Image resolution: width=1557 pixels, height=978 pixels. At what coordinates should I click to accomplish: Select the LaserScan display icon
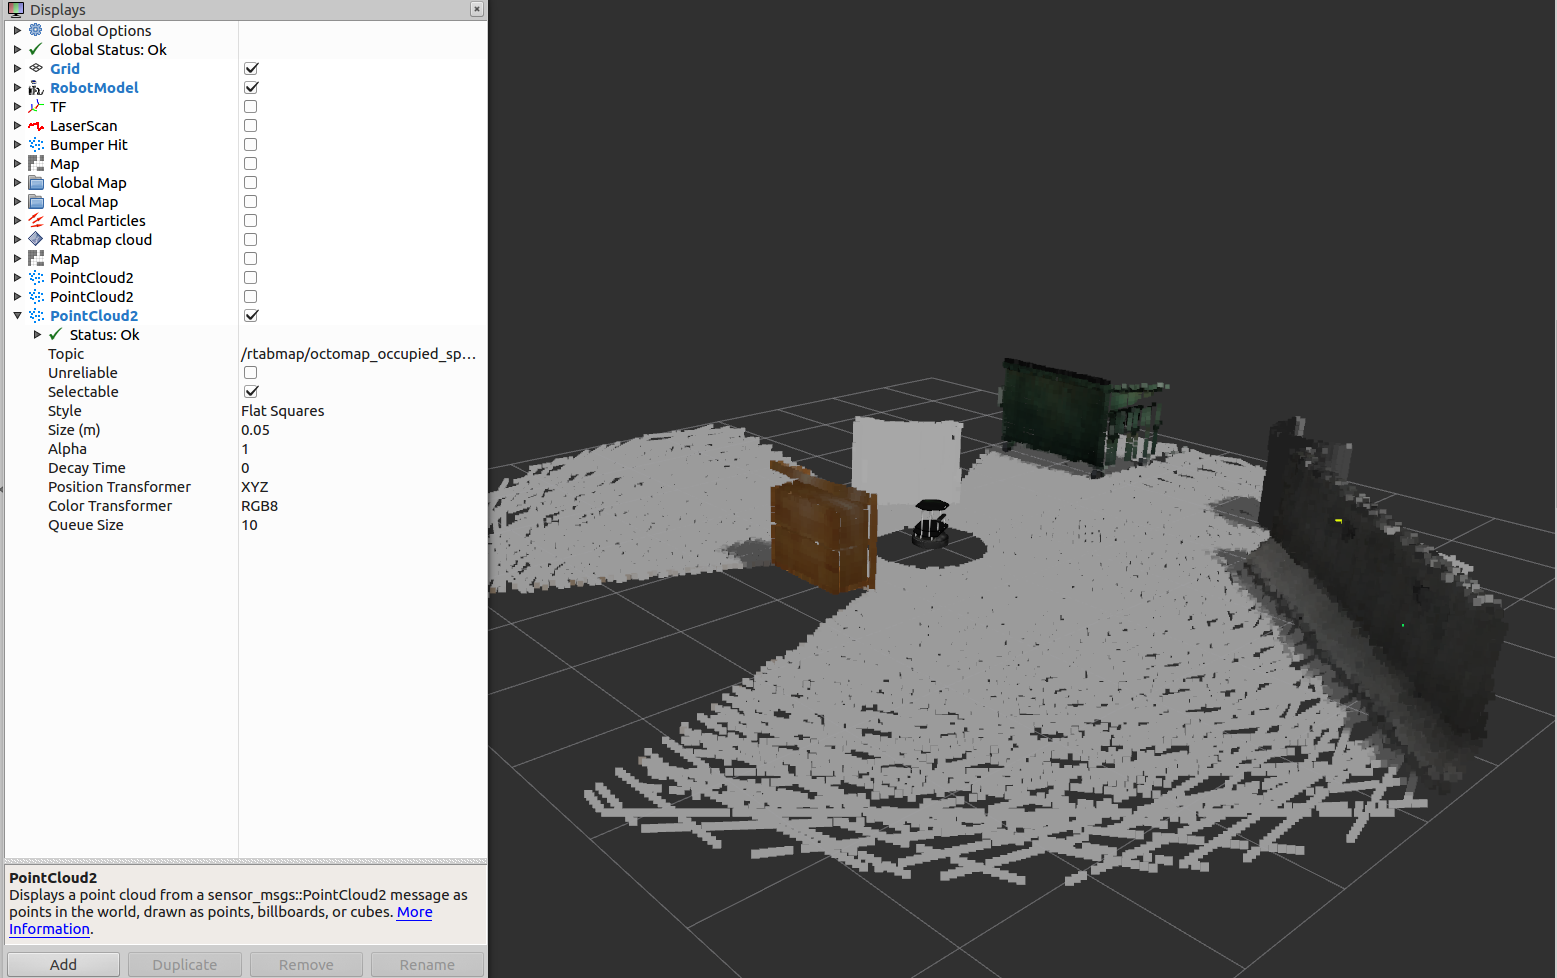coord(35,125)
